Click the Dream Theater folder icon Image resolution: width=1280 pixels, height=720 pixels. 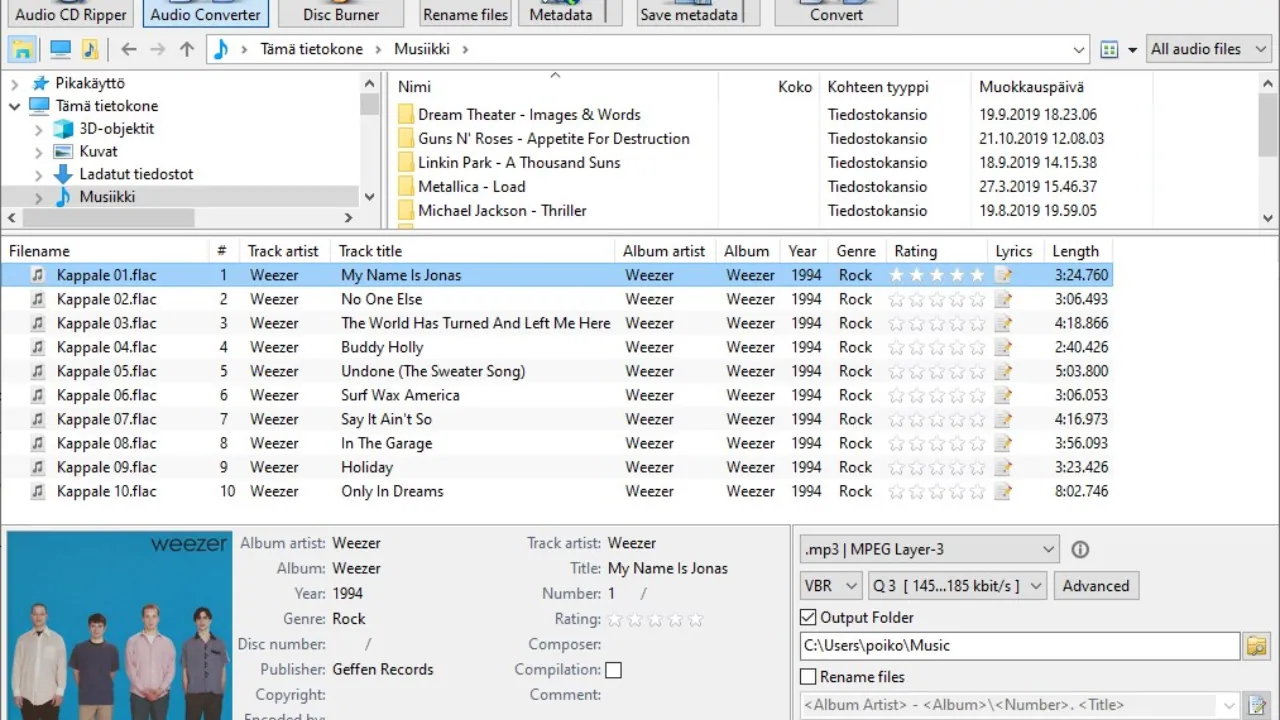pos(406,114)
